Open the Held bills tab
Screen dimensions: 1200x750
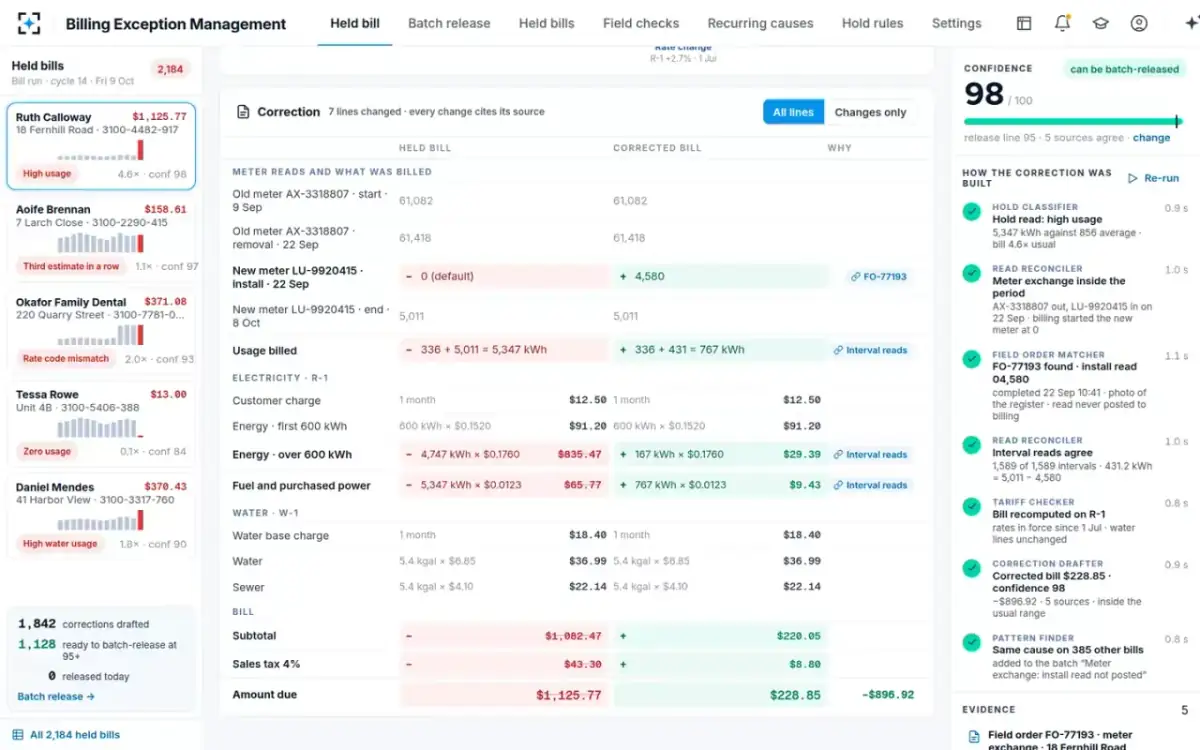(546, 23)
